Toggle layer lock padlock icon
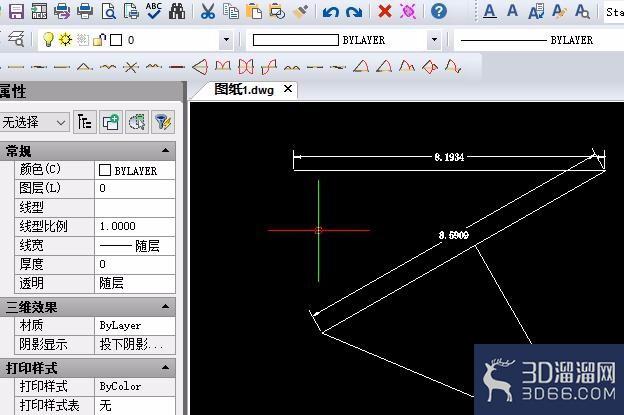Screen dimensions: 624x415 point(99,39)
